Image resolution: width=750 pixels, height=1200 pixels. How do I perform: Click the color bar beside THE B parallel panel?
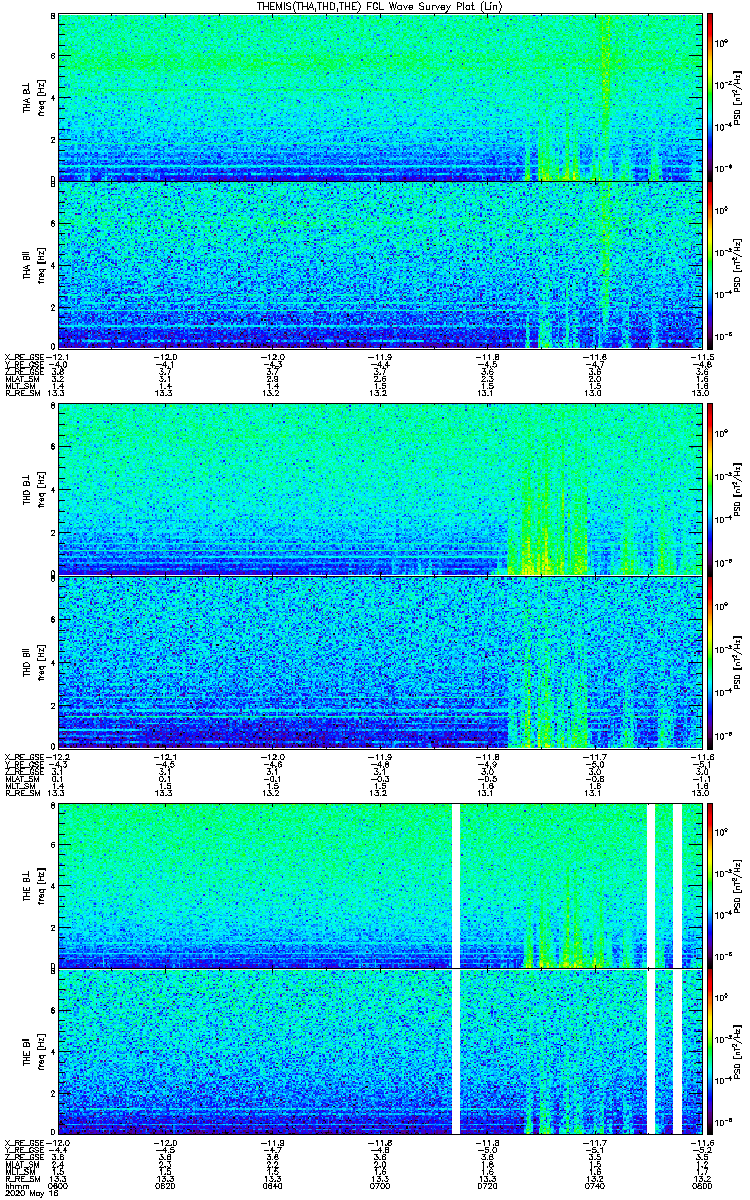[711, 1052]
